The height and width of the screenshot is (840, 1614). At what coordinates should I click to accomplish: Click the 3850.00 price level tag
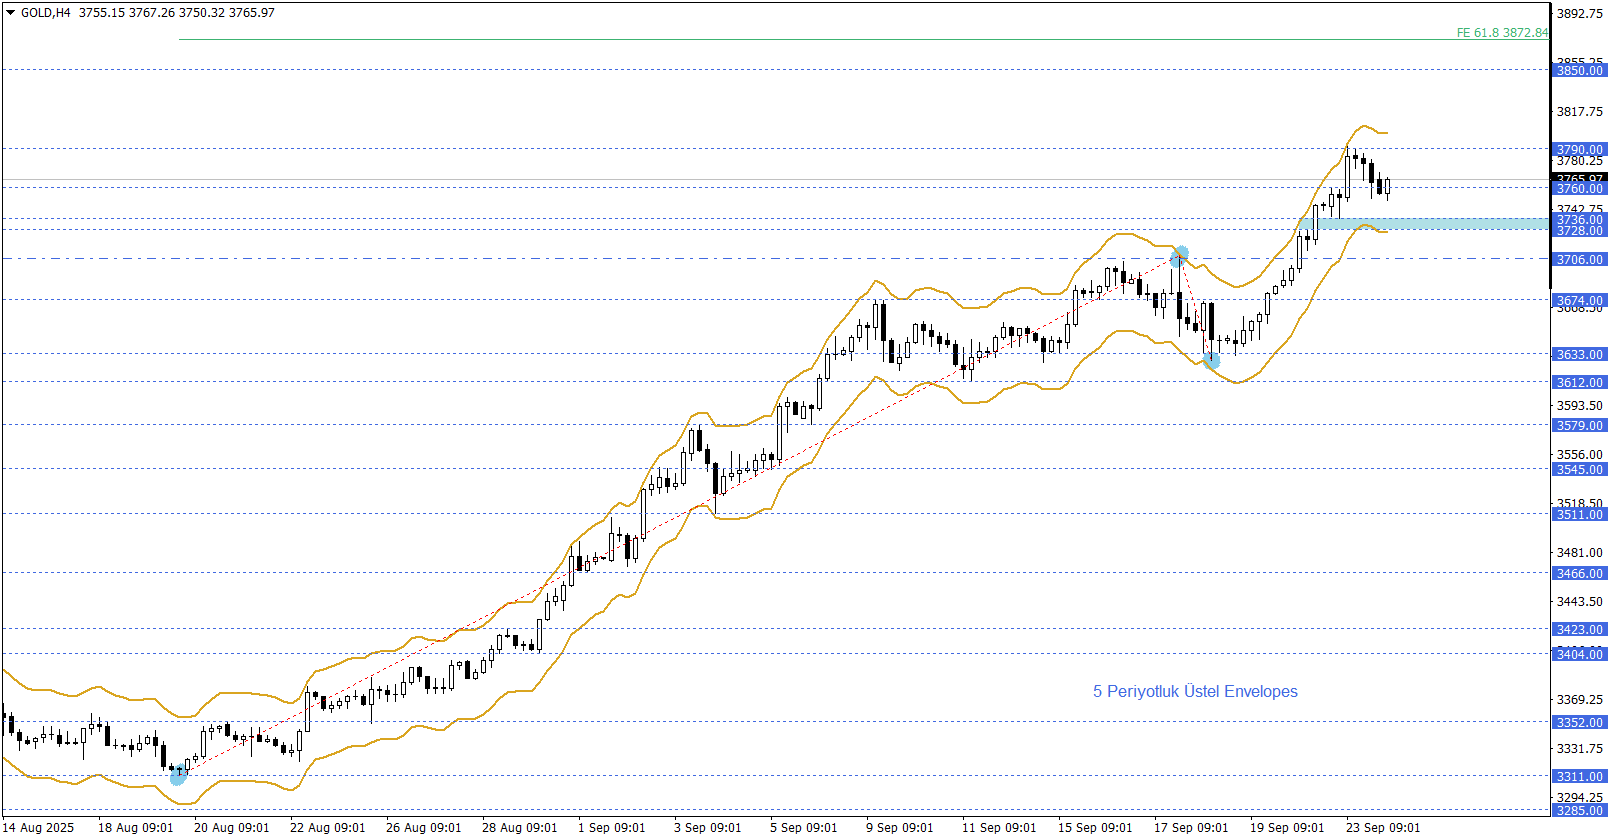pyautogui.click(x=1579, y=70)
